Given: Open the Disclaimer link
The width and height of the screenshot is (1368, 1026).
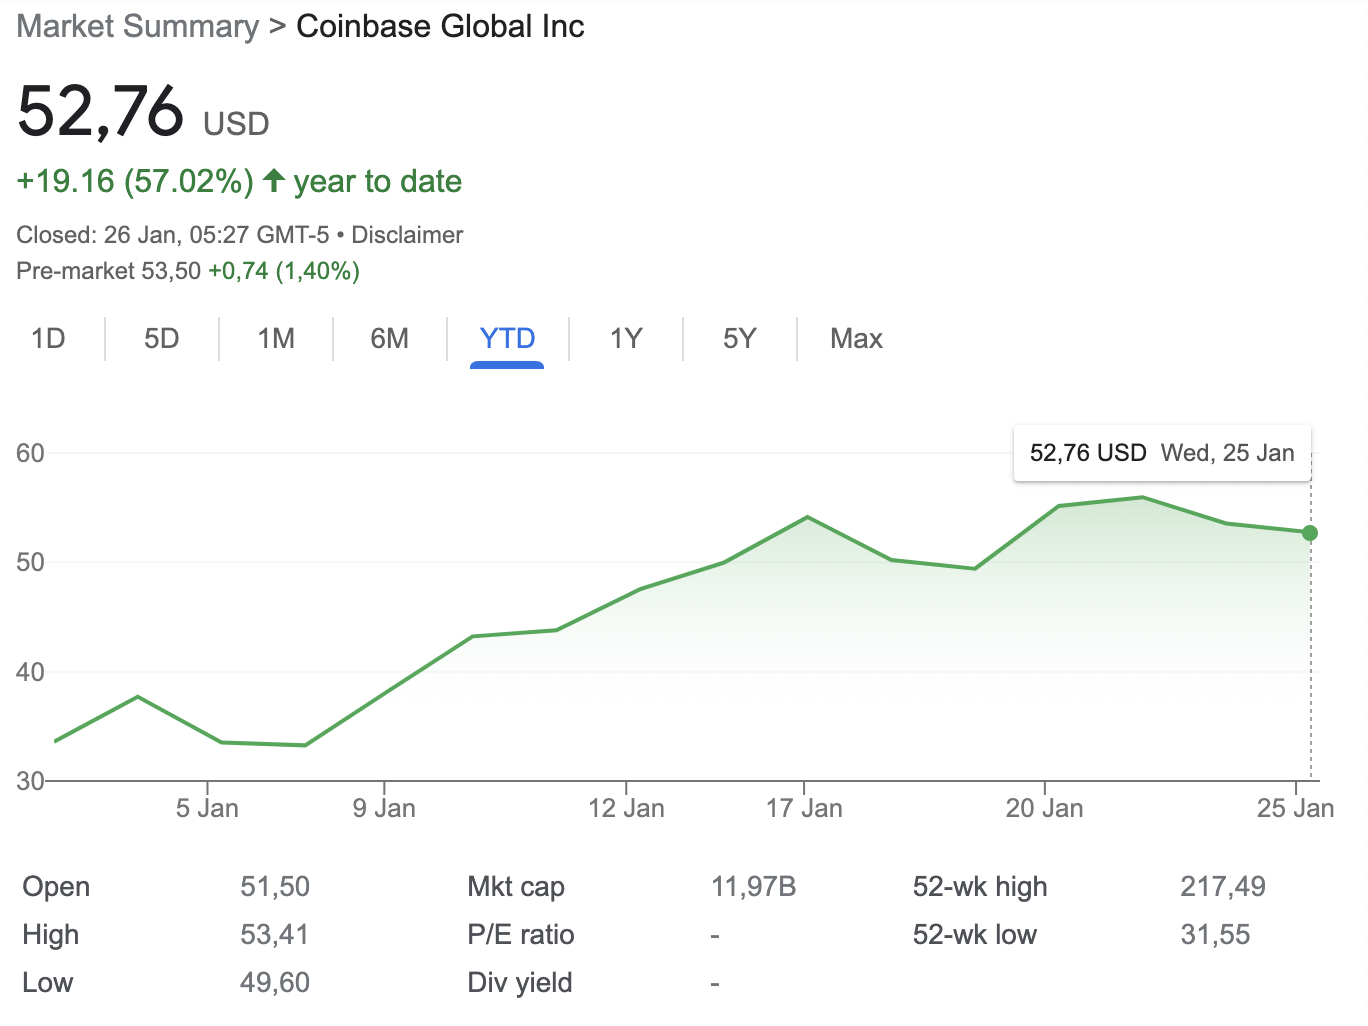Looking at the screenshot, I should click(407, 235).
